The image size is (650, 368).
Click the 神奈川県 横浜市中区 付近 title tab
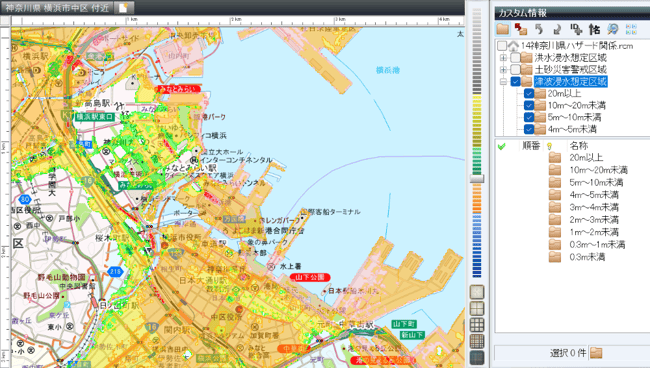(57, 7)
